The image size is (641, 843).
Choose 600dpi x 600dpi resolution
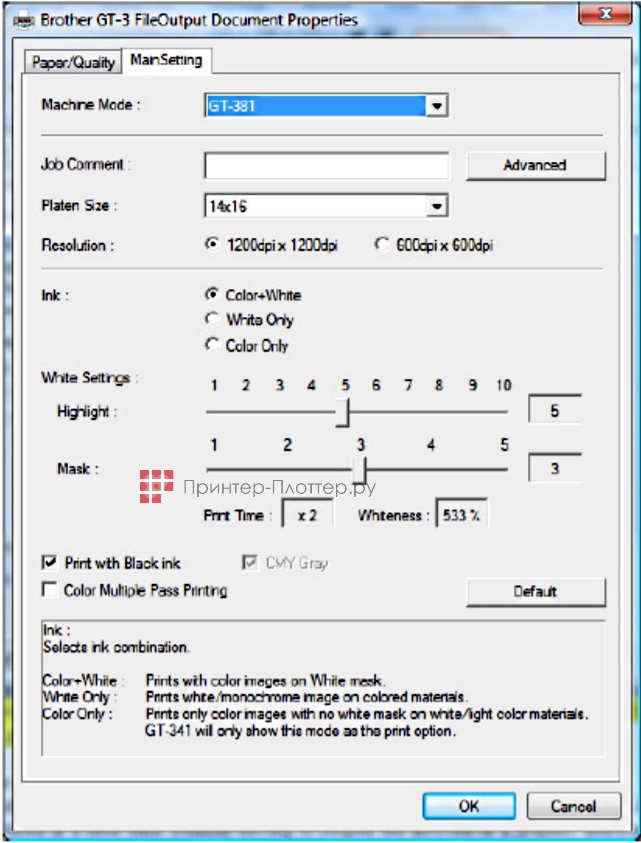click(x=381, y=245)
